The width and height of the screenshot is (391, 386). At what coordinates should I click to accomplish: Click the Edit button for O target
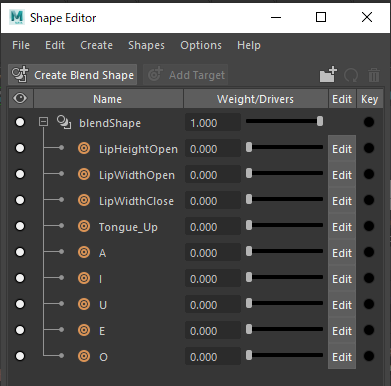[x=342, y=357]
